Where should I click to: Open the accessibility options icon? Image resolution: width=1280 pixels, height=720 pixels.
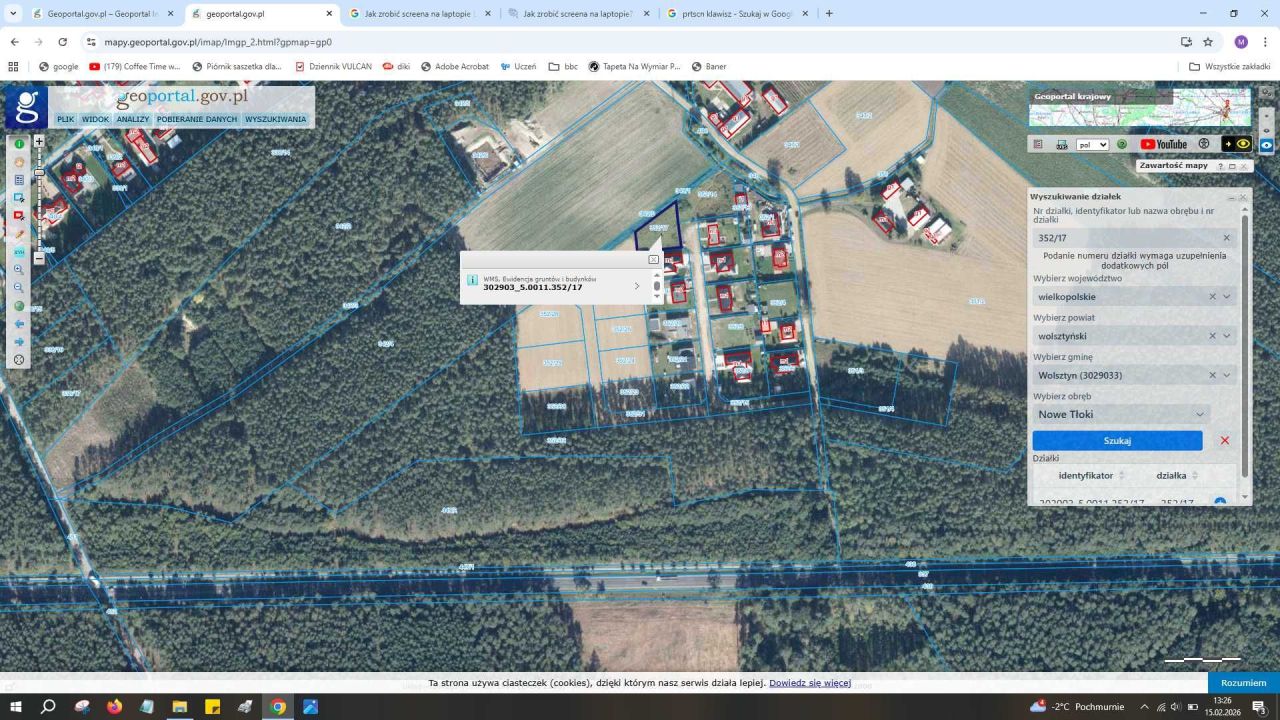[x=1204, y=144]
